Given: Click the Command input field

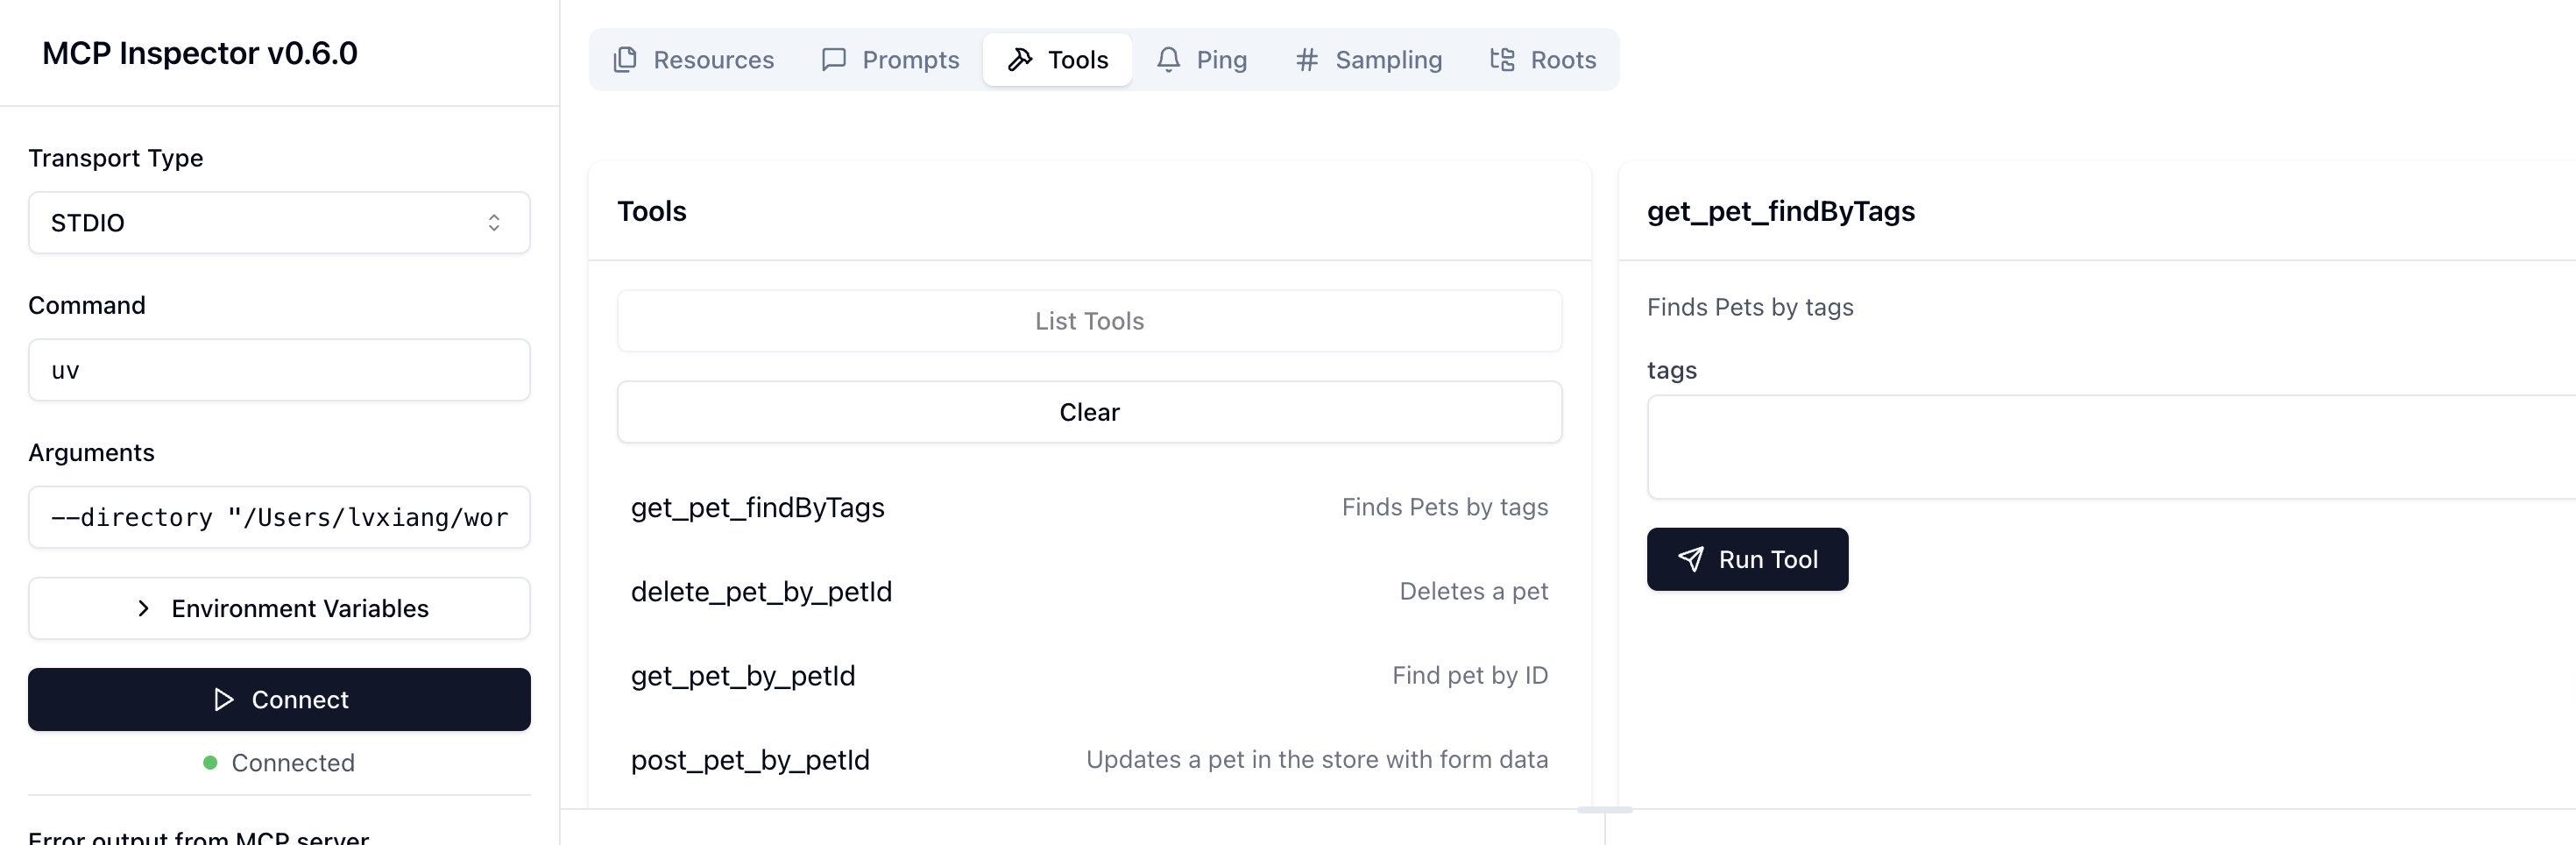Looking at the screenshot, I should pos(279,370).
